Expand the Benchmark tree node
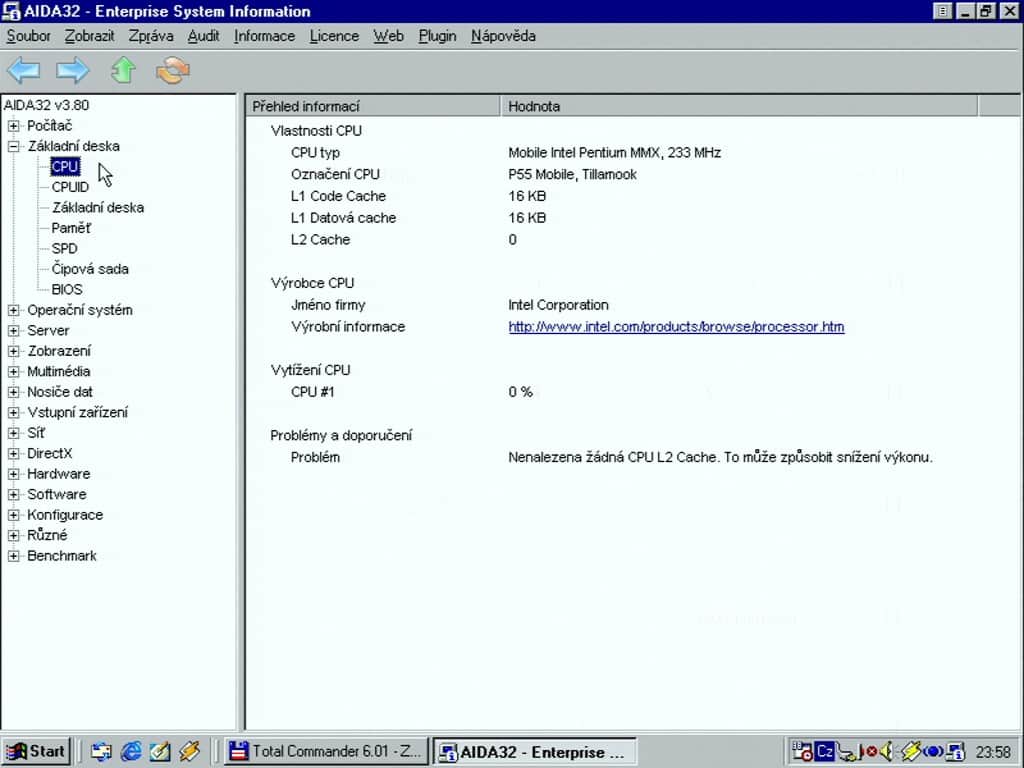1024x768 pixels. pos(13,556)
